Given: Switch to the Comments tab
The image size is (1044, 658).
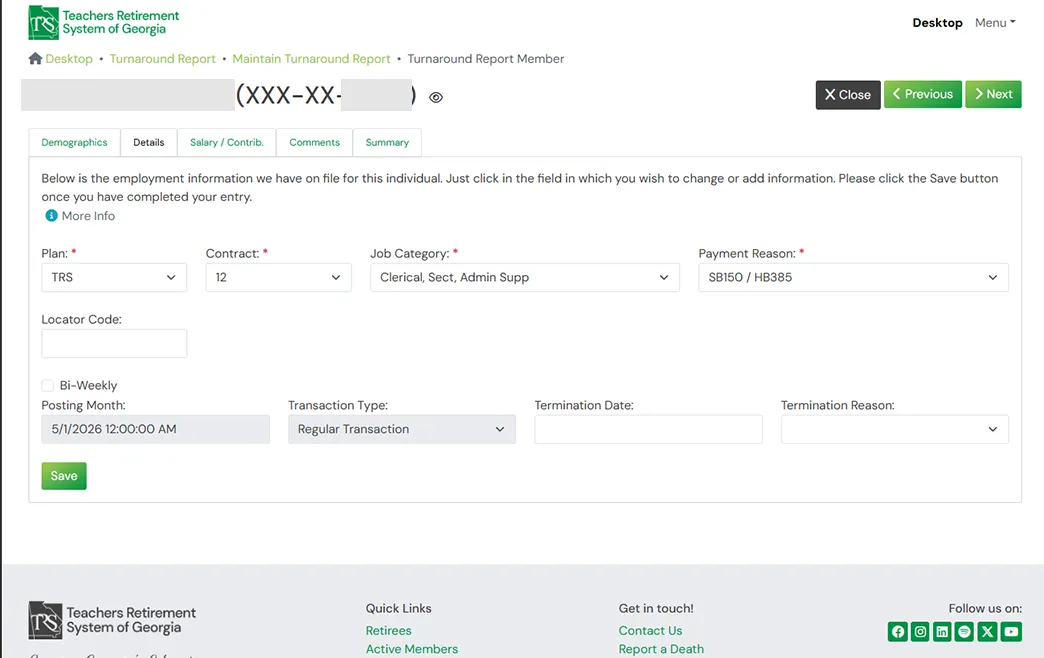Looking at the screenshot, I should 314,143.
